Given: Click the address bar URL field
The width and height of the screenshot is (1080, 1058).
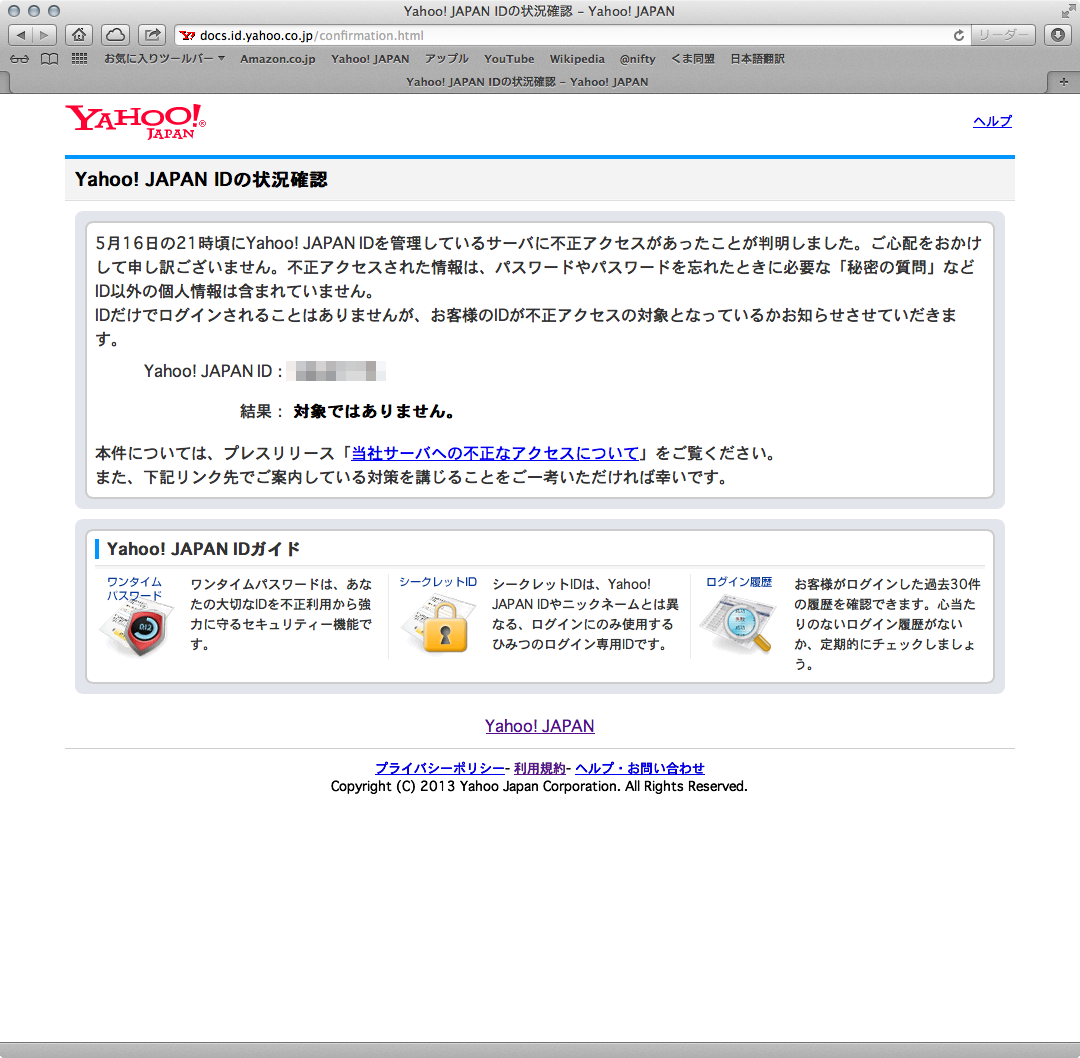Looking at the screenshot, I should click(x=572, y=35).
